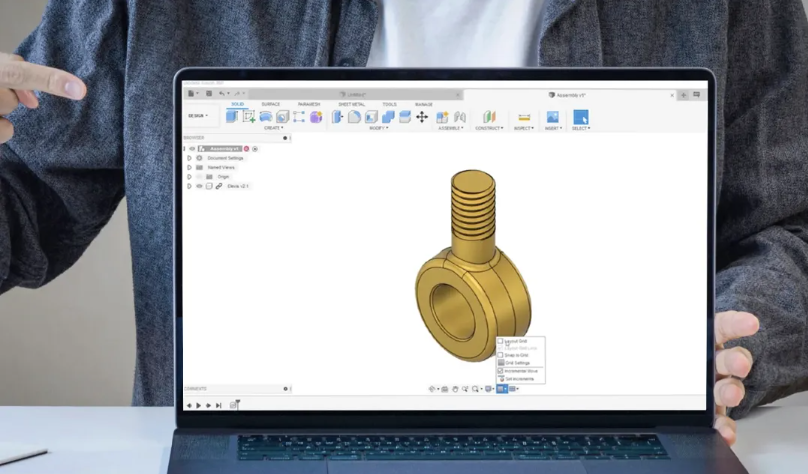Select the Fillet tool
808x474 pixels.
pyautogui.click(x=354, y=117)
